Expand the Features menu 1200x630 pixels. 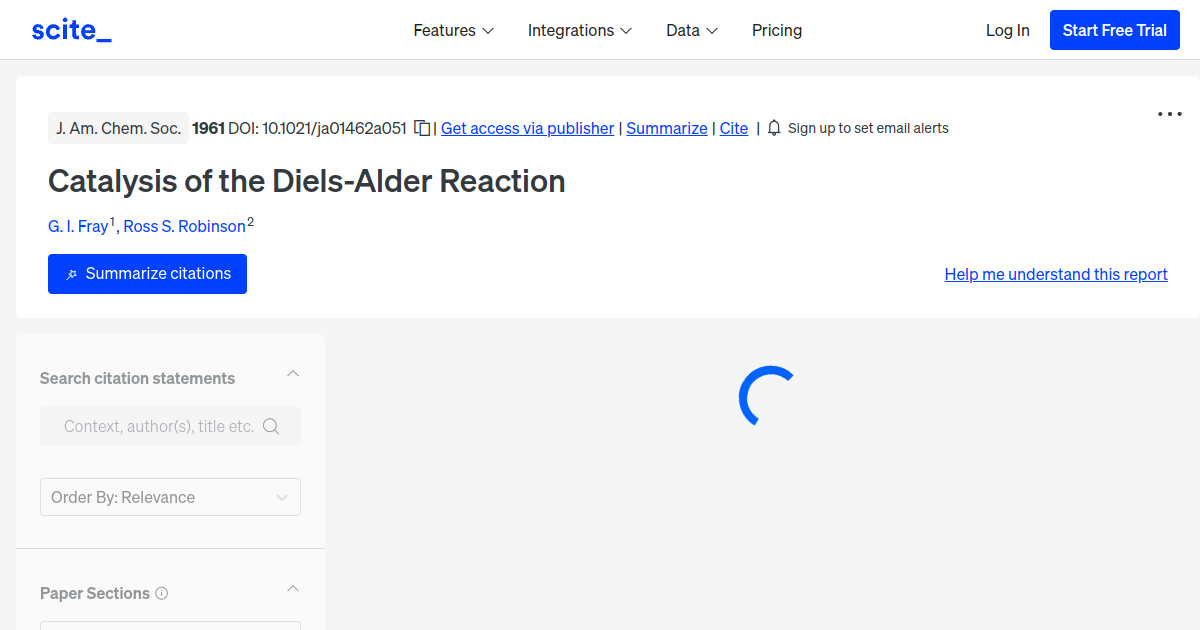[x=454, y=30]
